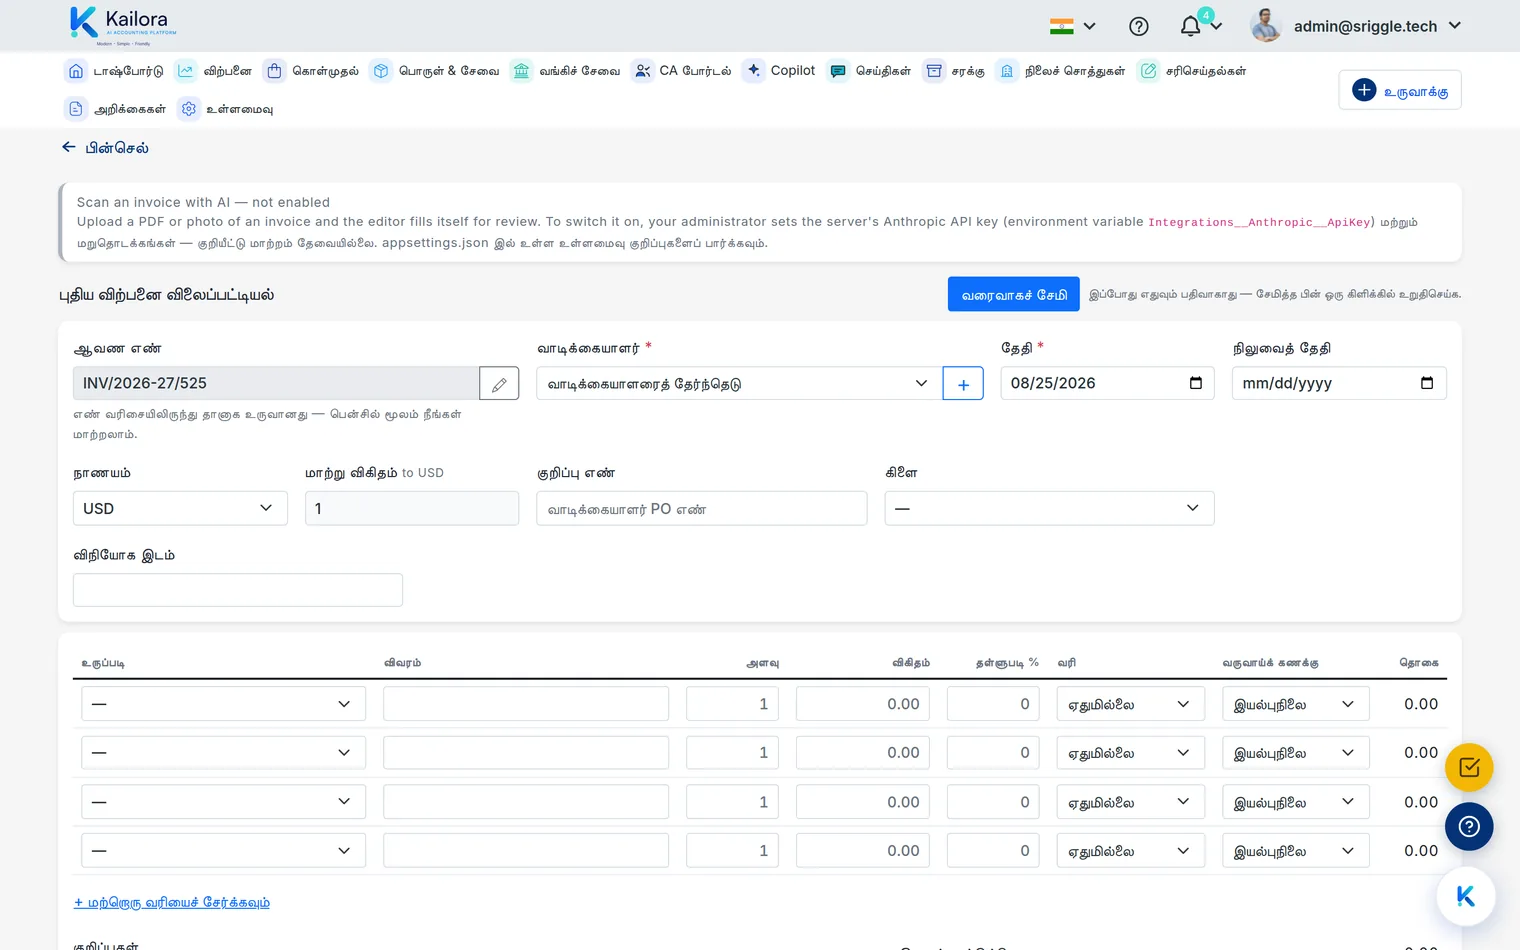Open the India flag language selector
Screen dimensions: 1520x950
click(1073, 27)
